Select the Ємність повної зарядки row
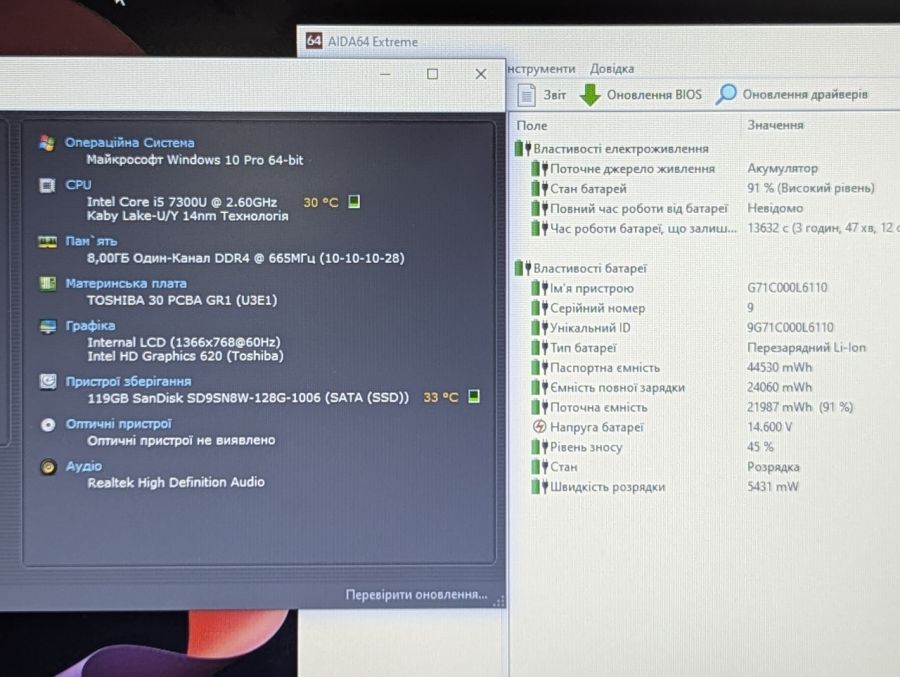Viewport: 900px width, 677px height. (704, 387)
